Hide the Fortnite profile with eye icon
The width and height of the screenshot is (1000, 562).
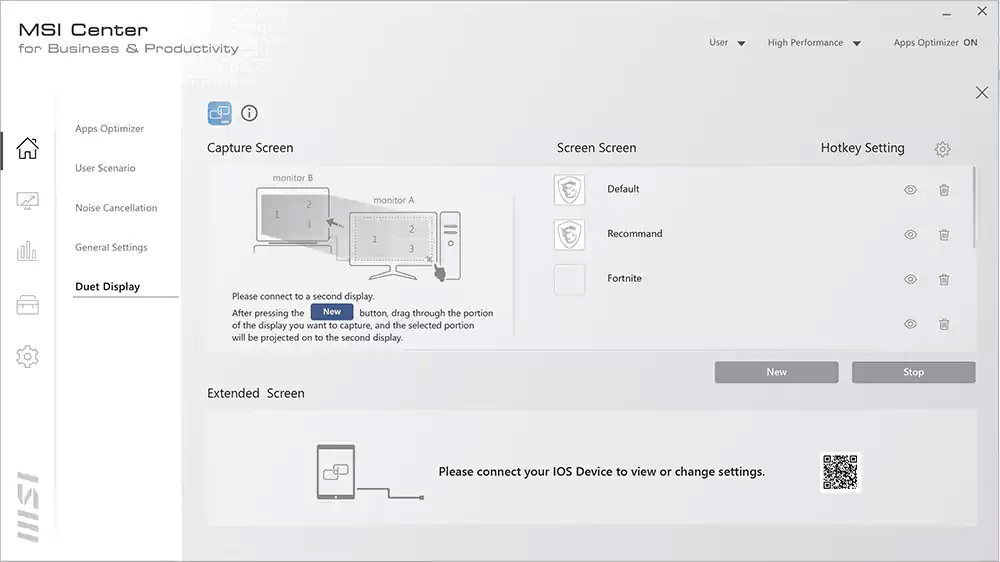(x=910, y=280)
